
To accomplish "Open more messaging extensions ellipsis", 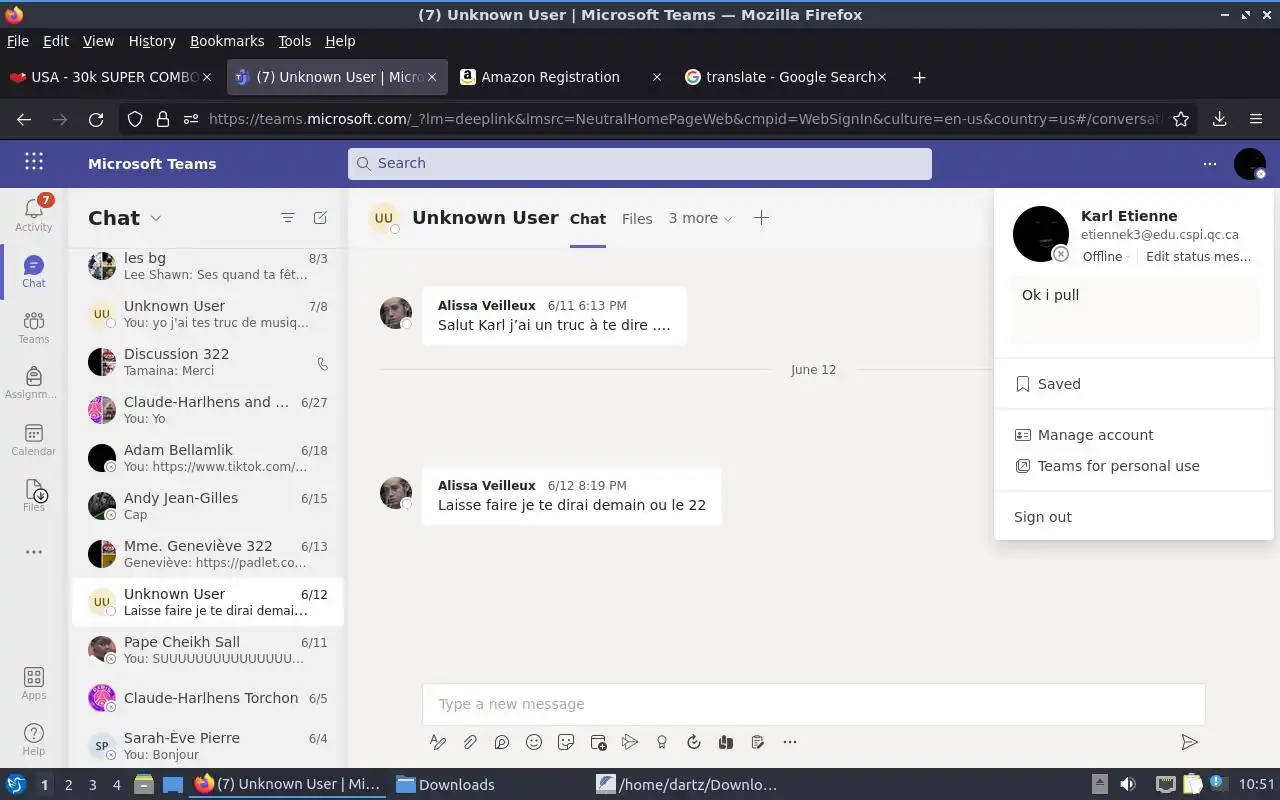I will 790,742.
